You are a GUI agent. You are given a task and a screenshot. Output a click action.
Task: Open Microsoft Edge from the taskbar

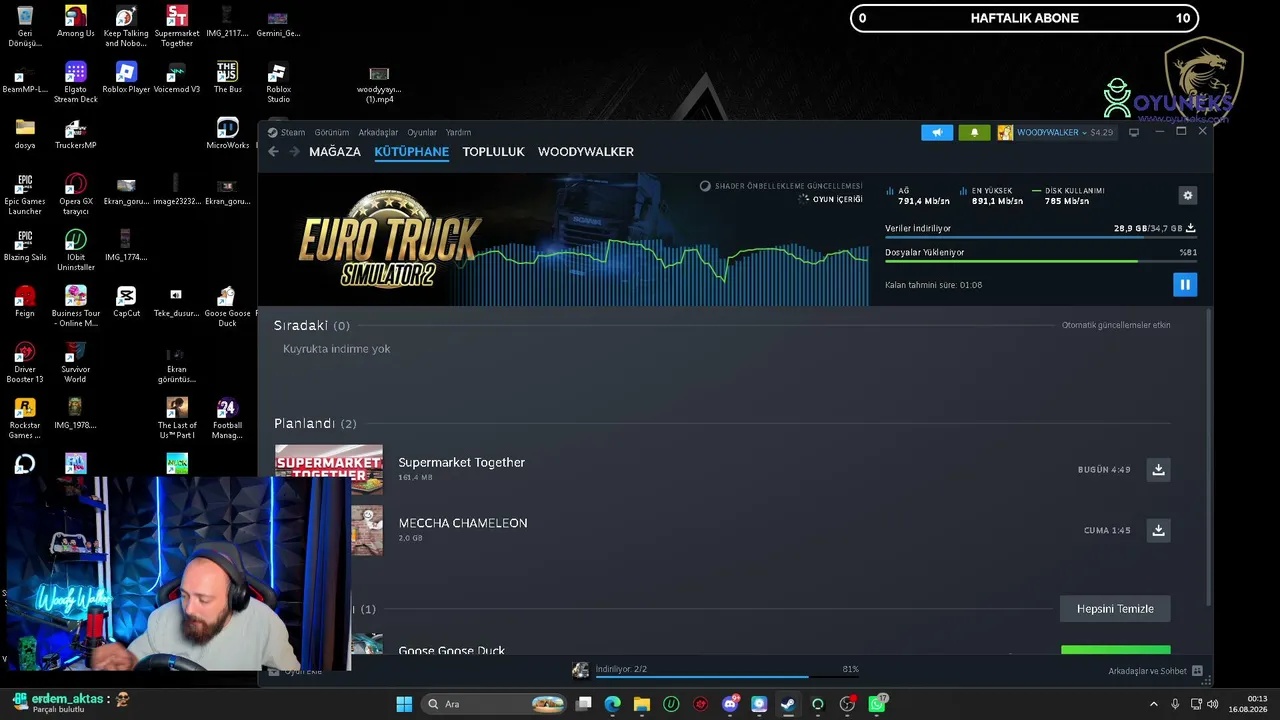coord(613,704)
